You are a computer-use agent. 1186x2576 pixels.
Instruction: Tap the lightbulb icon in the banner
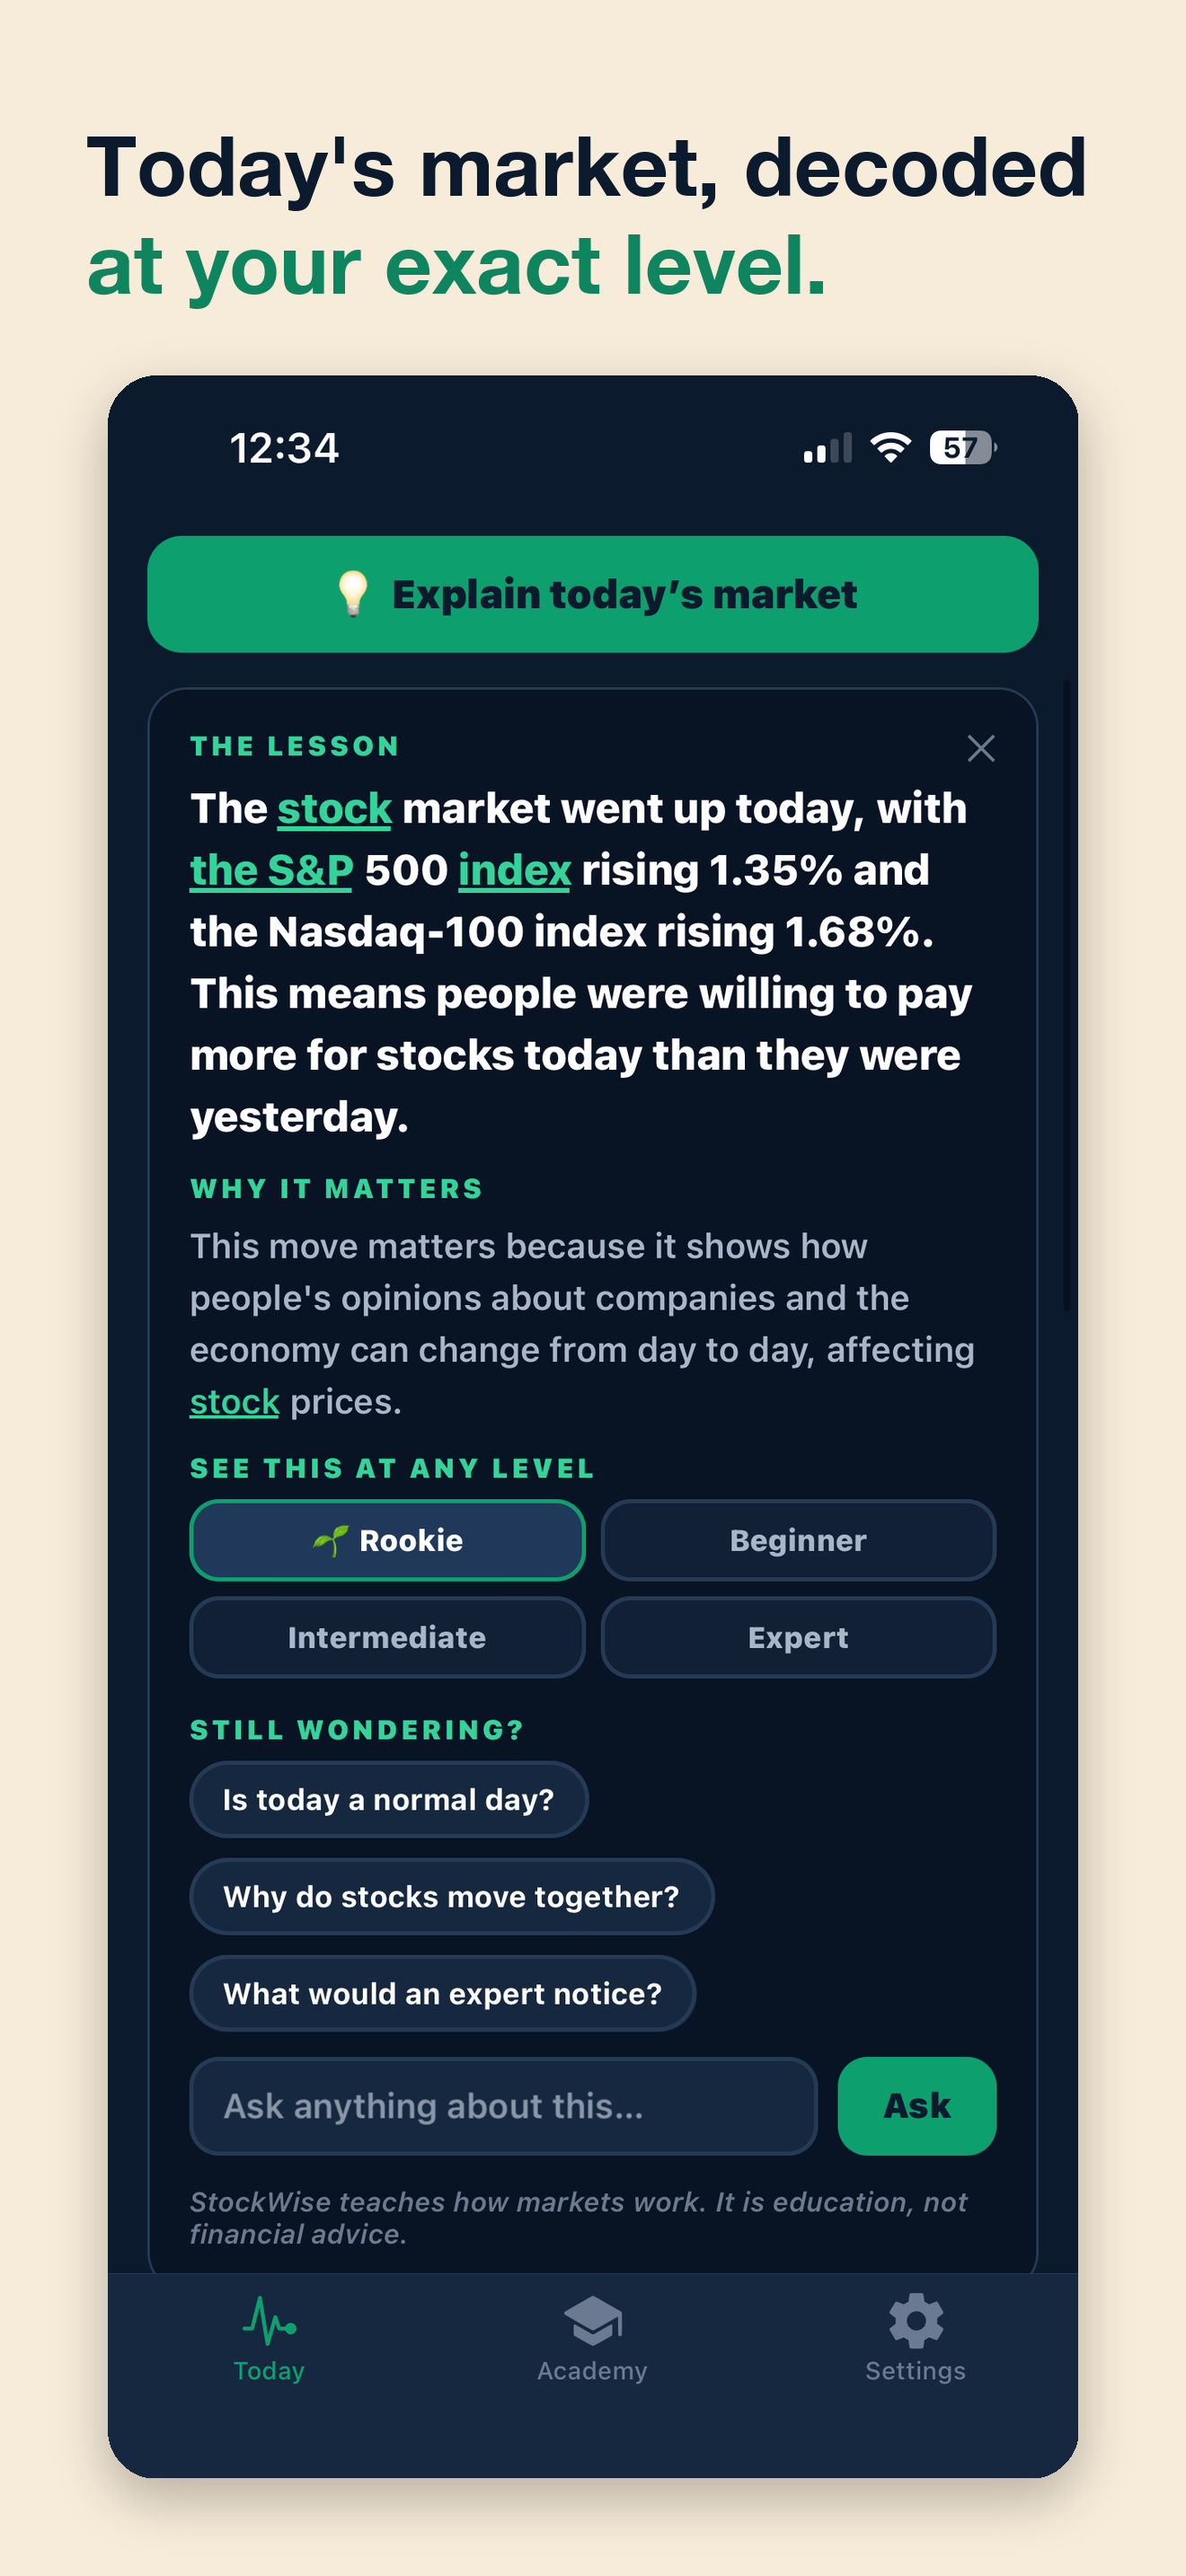(x=353, y=594)
